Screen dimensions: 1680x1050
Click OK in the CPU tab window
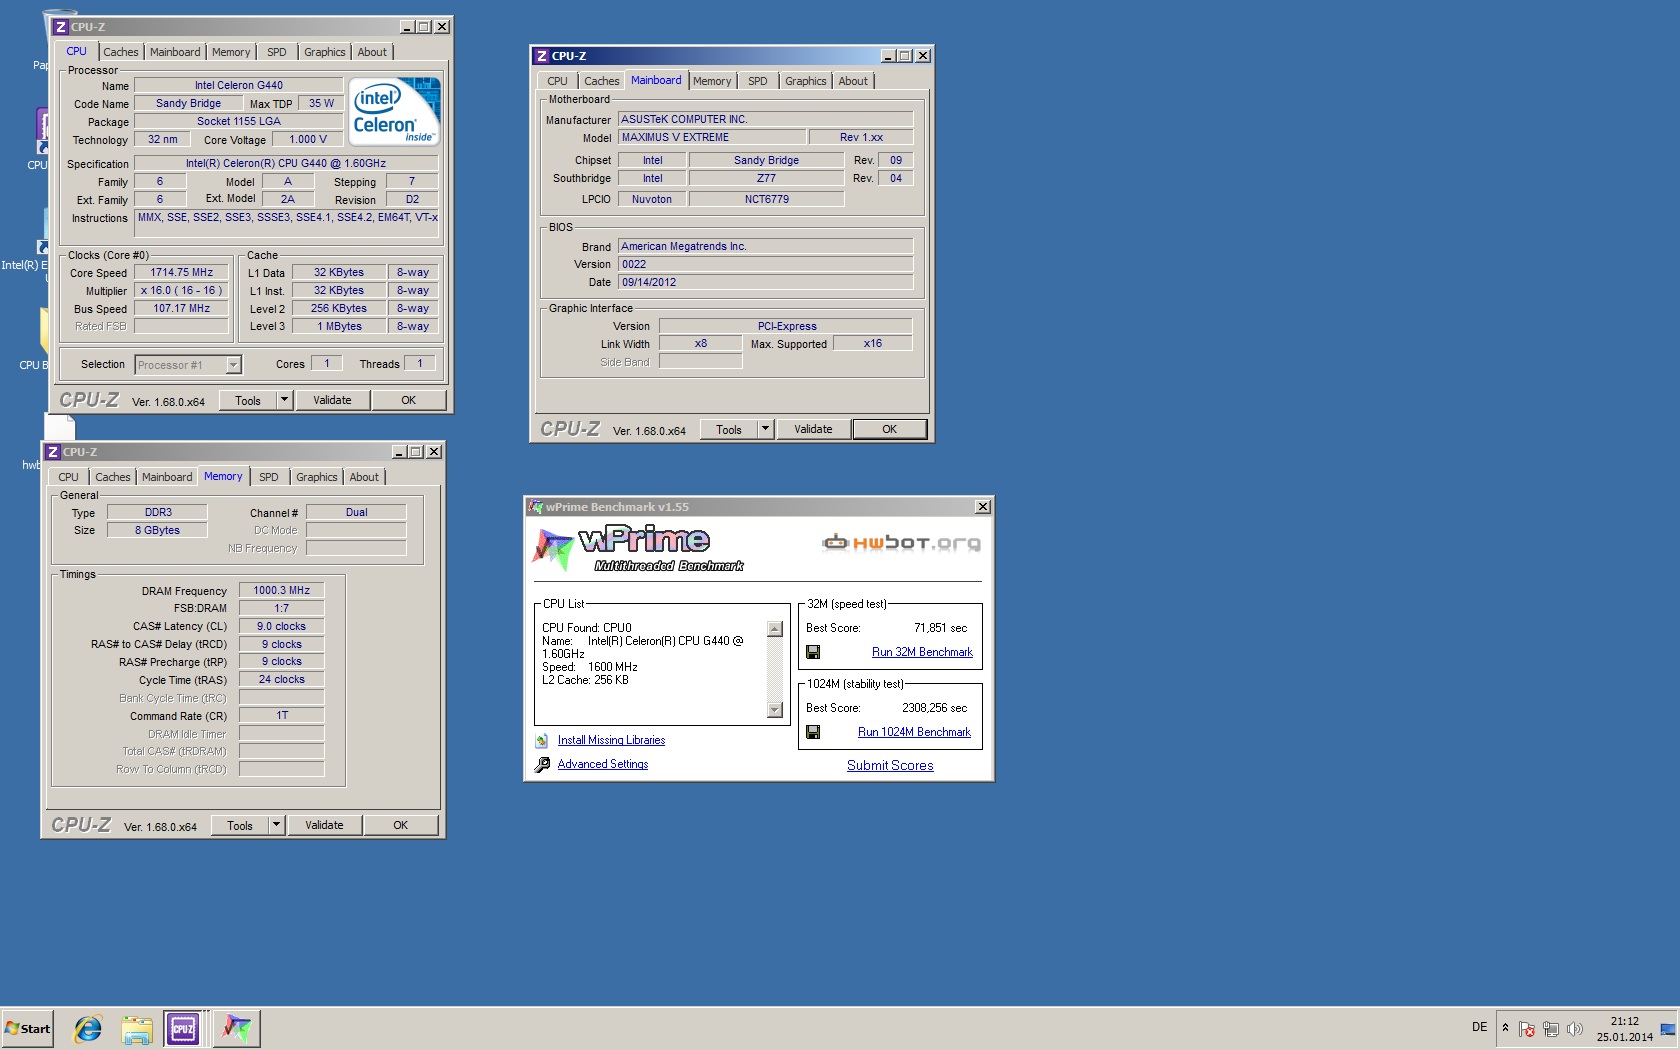[x=408, y=400]
